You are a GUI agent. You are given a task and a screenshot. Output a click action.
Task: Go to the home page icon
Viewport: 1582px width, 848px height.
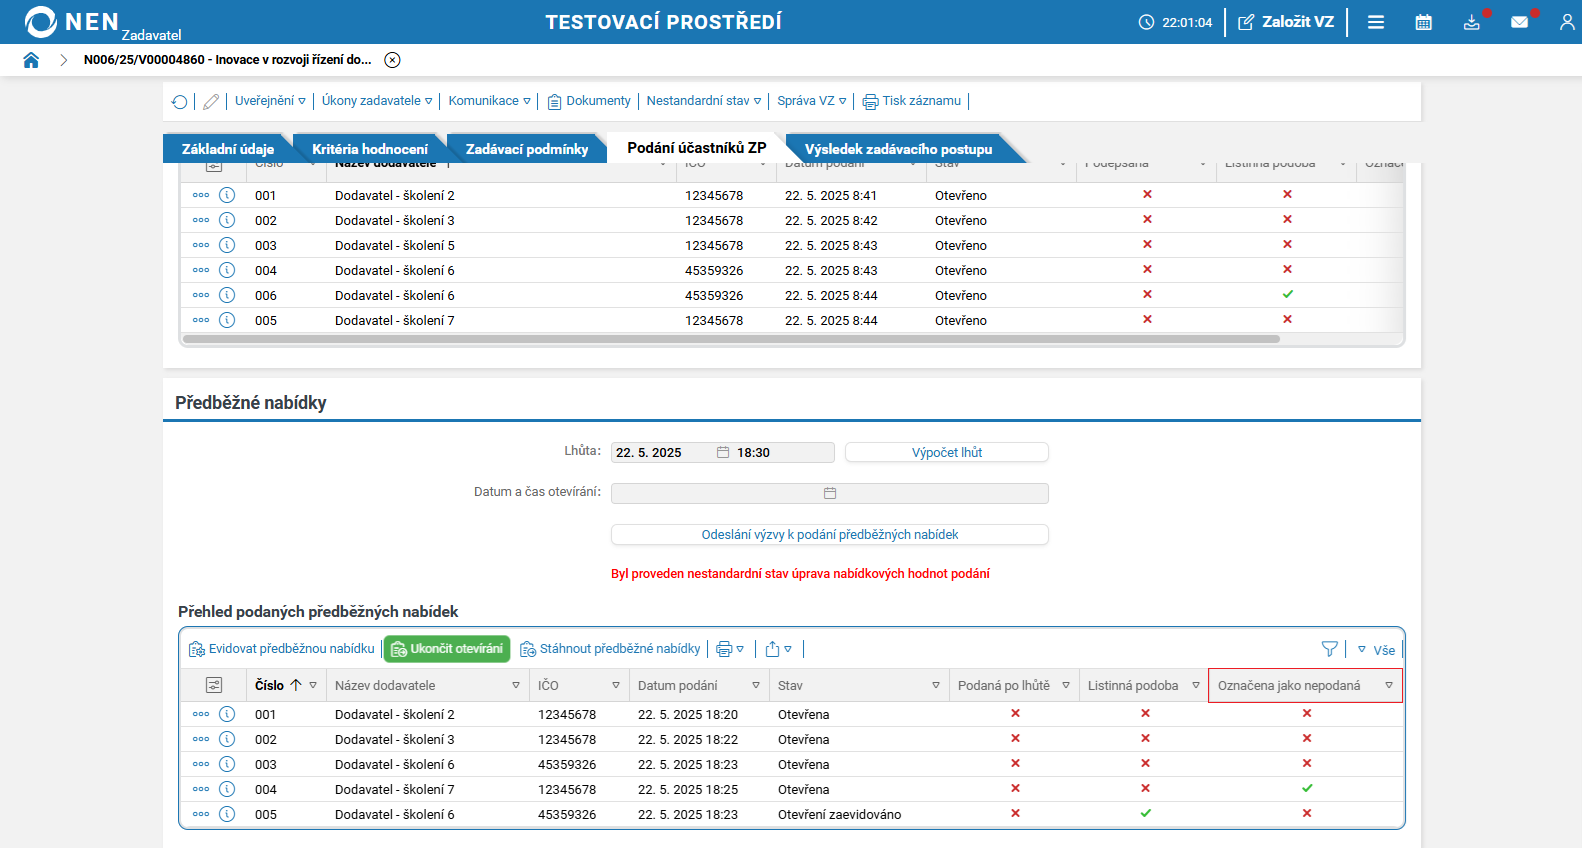(x=31, y=60)
